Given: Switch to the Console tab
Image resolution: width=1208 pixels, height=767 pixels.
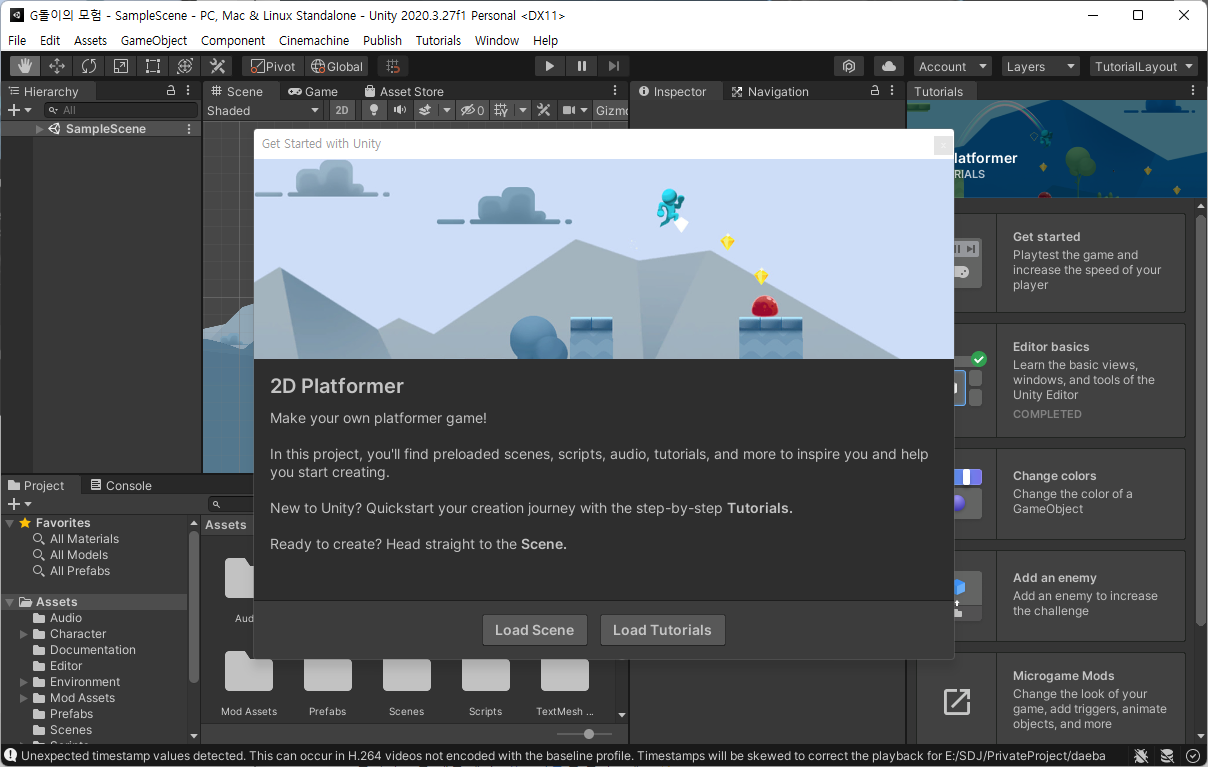Looking at the screenshot, I should tap(121, 485).
